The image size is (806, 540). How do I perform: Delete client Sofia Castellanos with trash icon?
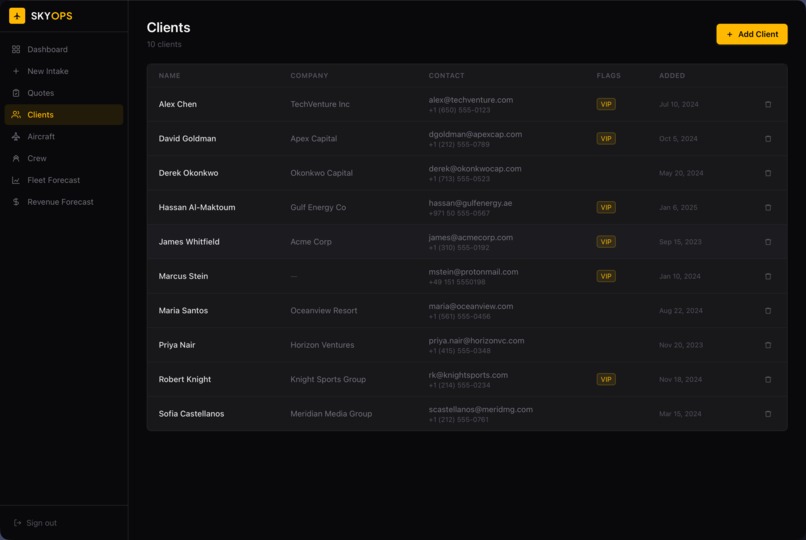coord(768,414)
